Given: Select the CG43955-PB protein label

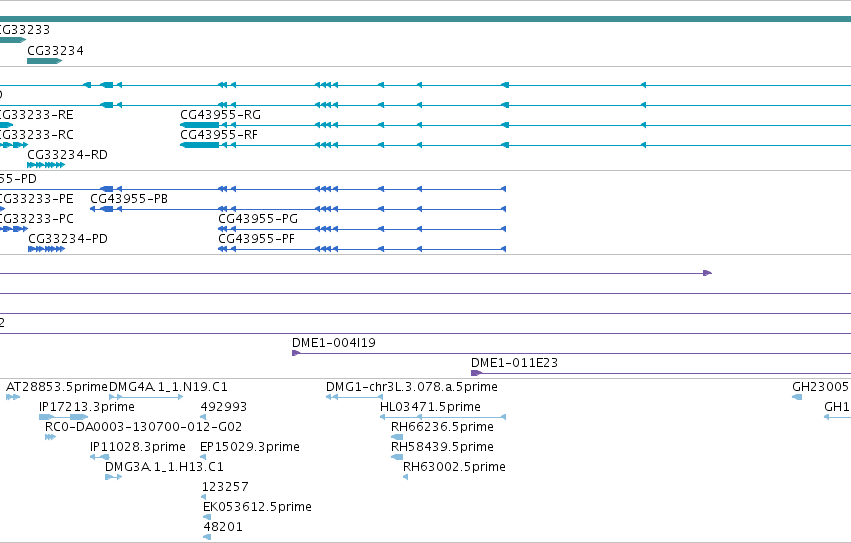Looking at the screenshot, I should (x=129, y=199).
